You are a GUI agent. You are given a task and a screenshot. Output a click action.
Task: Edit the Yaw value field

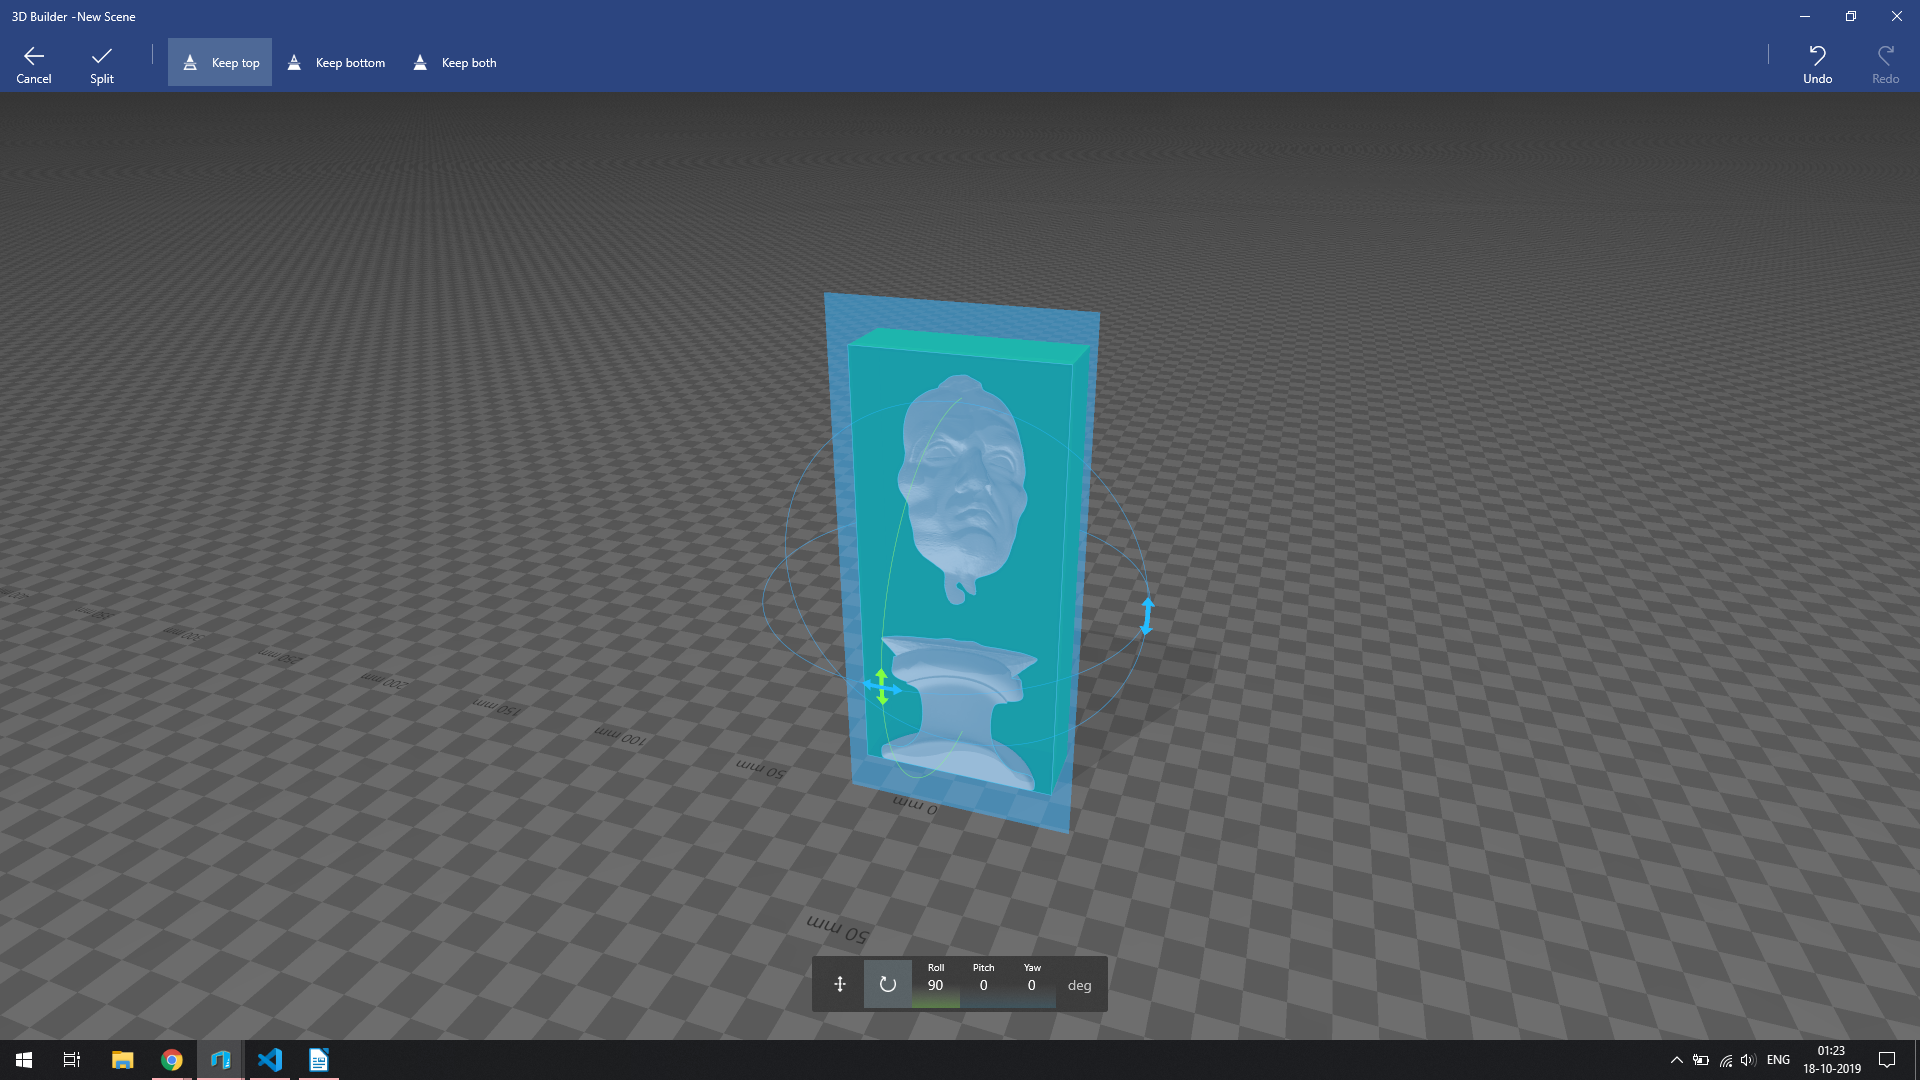[1031, 984]
